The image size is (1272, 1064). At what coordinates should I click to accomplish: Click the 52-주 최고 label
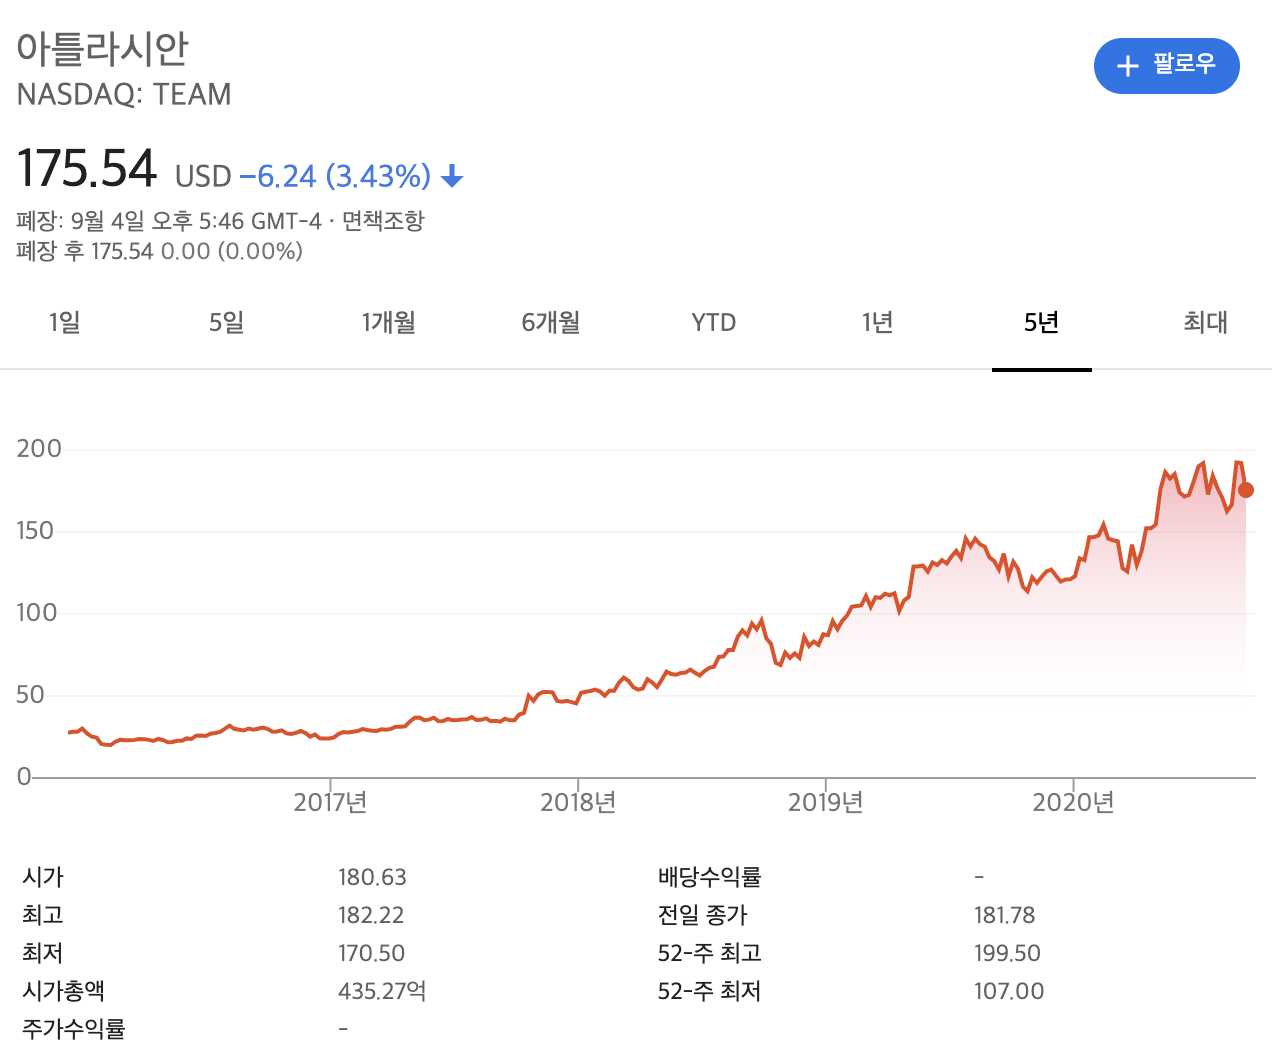click(x=710, y=953)
